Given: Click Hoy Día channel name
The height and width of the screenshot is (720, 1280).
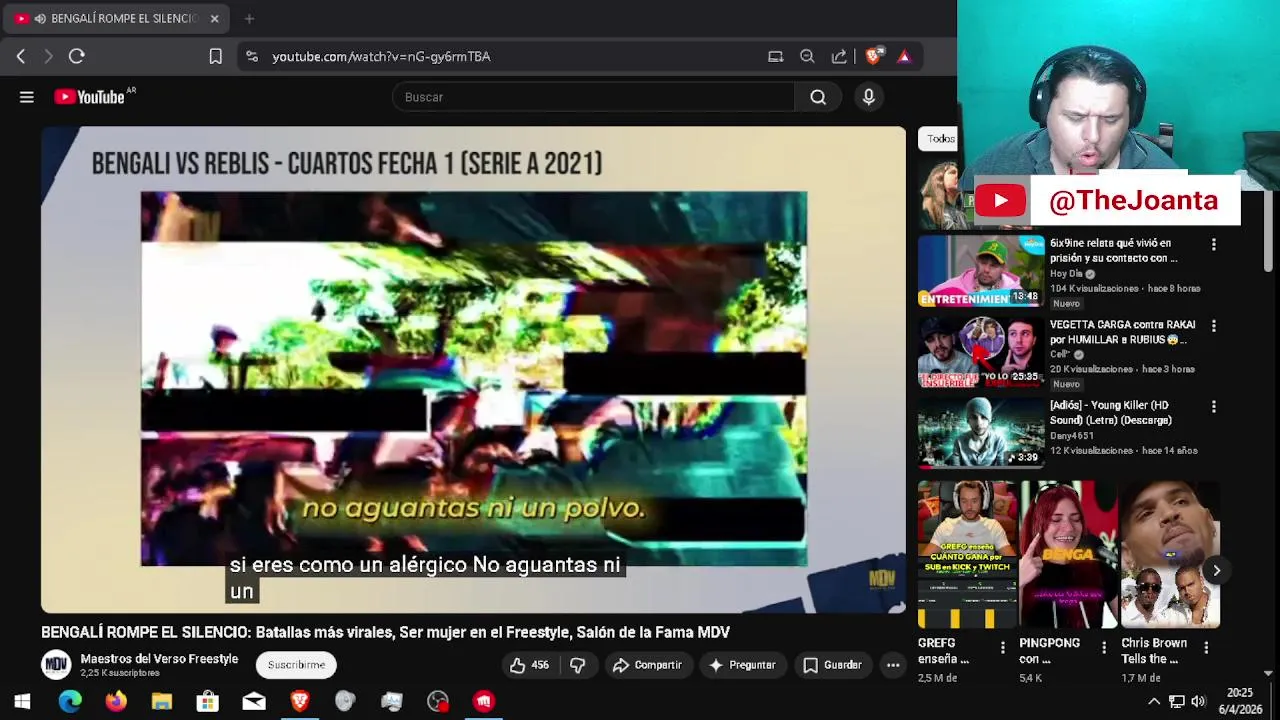Looking at the screenshot, I should [x=1066, y=274].
